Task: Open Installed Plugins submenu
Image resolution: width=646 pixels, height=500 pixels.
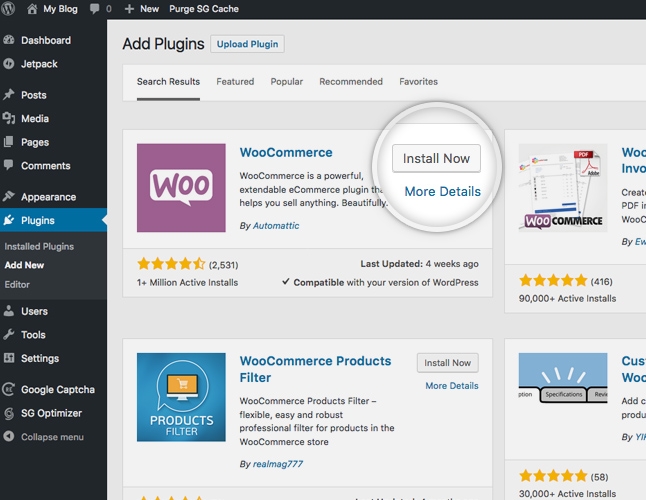Action: tap(39, 246)
